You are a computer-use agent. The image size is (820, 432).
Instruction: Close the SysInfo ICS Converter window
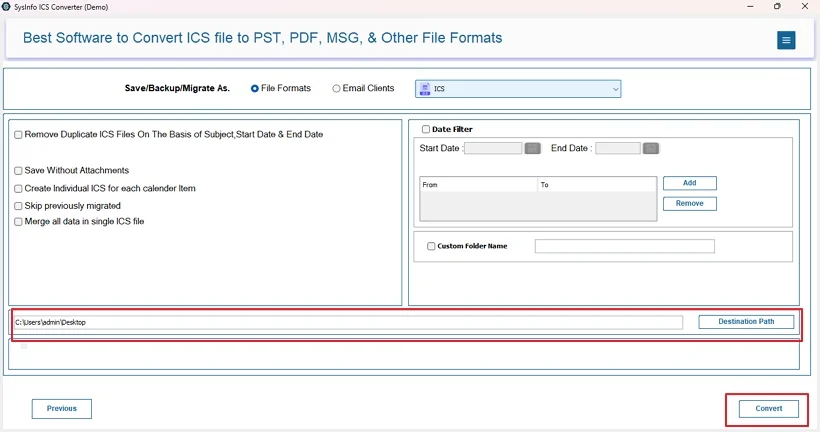pos(805,6)
